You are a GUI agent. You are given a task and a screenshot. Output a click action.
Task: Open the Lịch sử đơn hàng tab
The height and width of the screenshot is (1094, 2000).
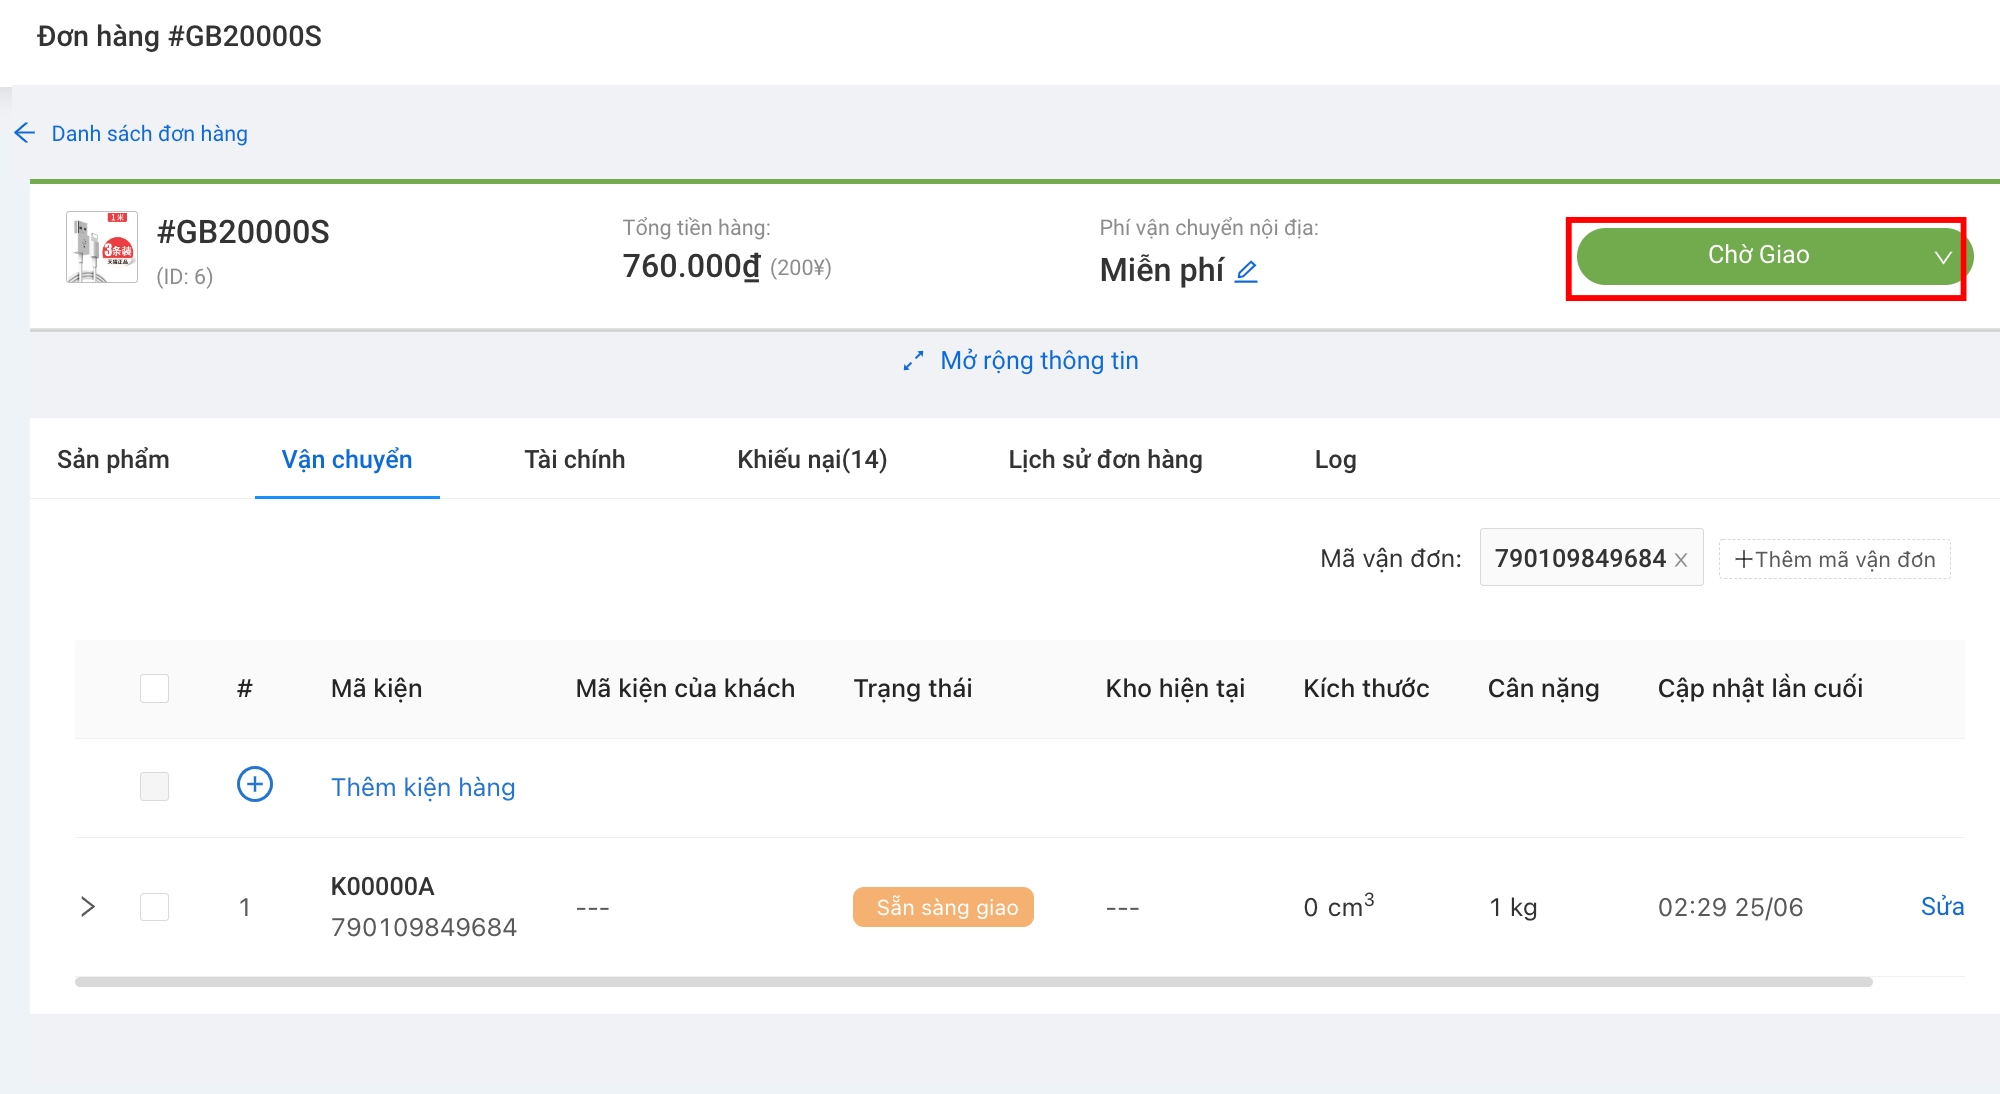point(1104,460)
